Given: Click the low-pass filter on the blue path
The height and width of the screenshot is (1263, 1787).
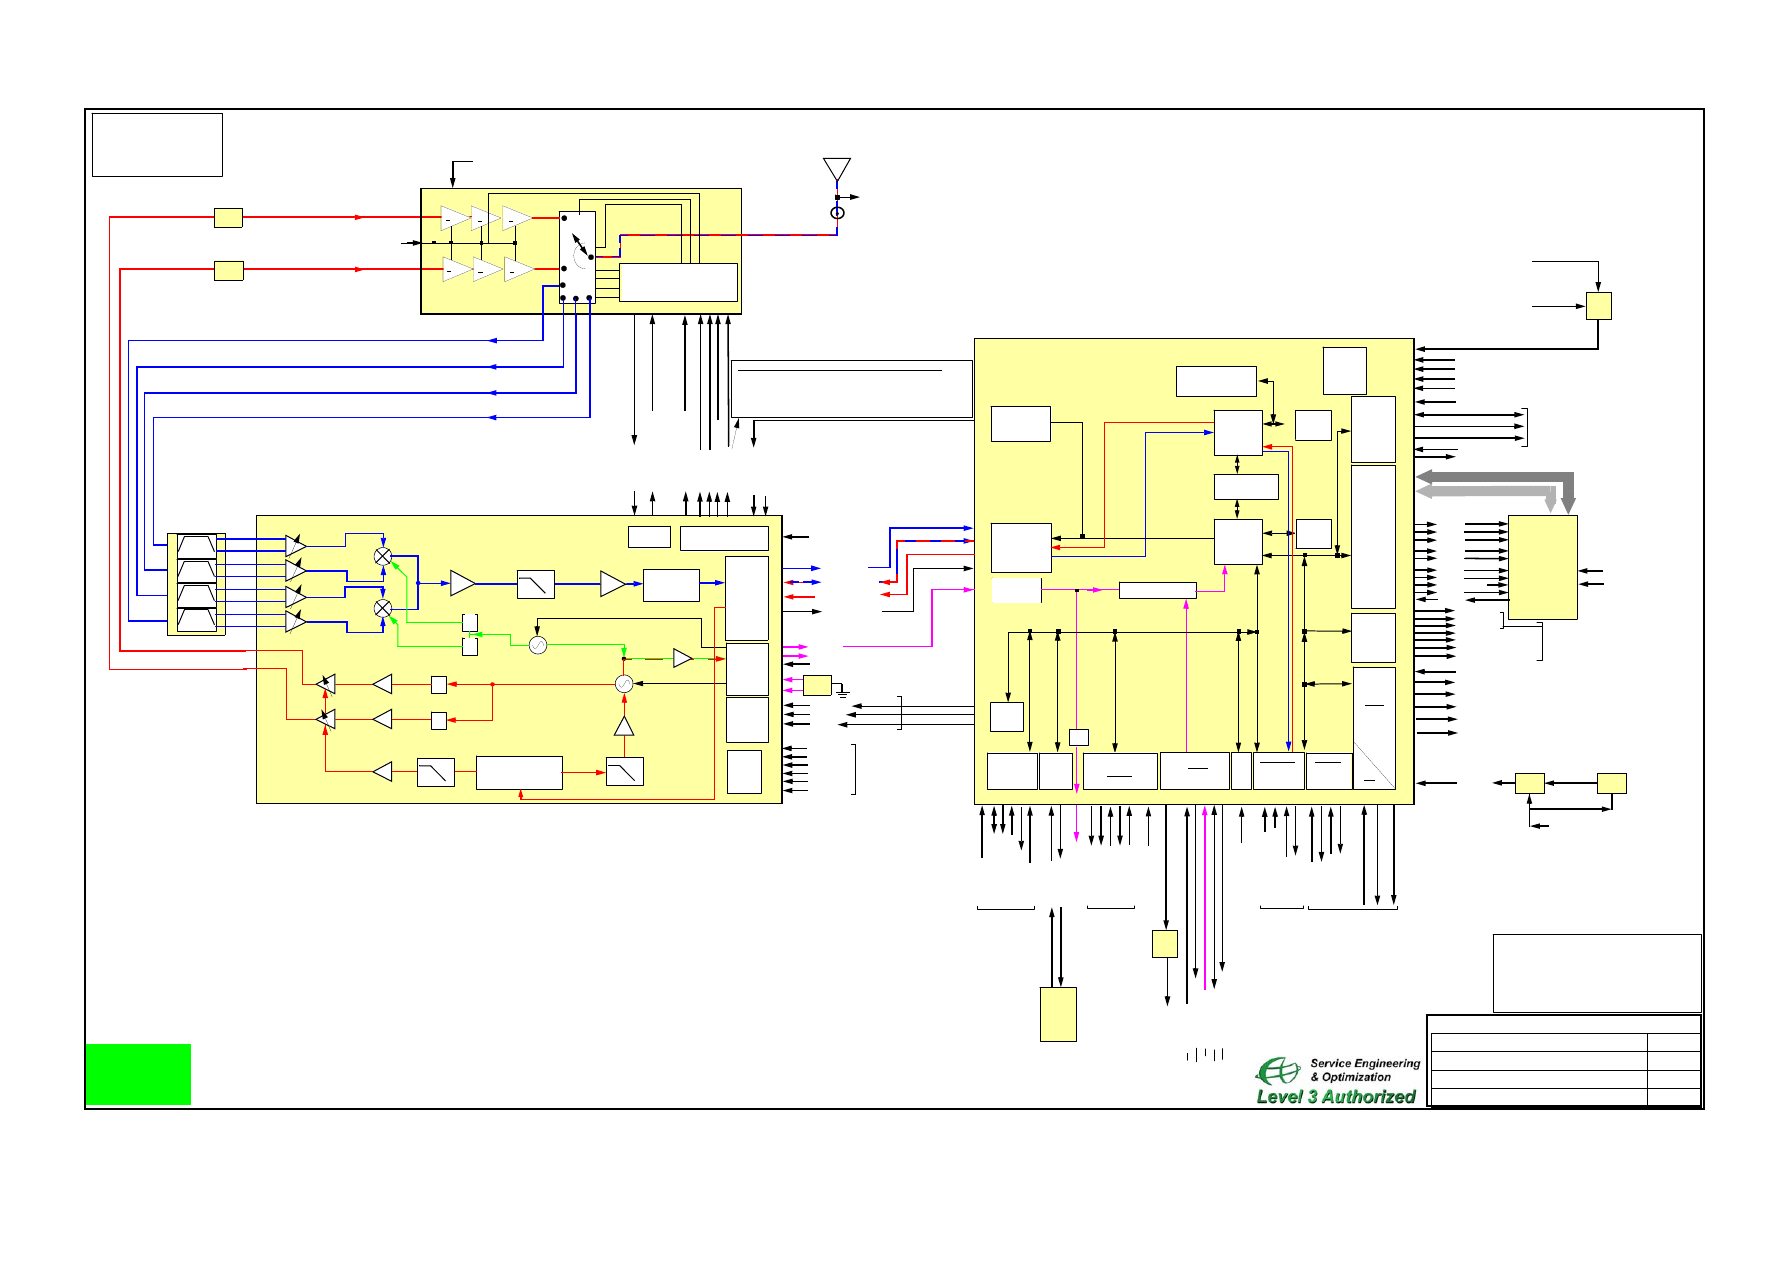Looking at the screenshot, I should 535,584.
